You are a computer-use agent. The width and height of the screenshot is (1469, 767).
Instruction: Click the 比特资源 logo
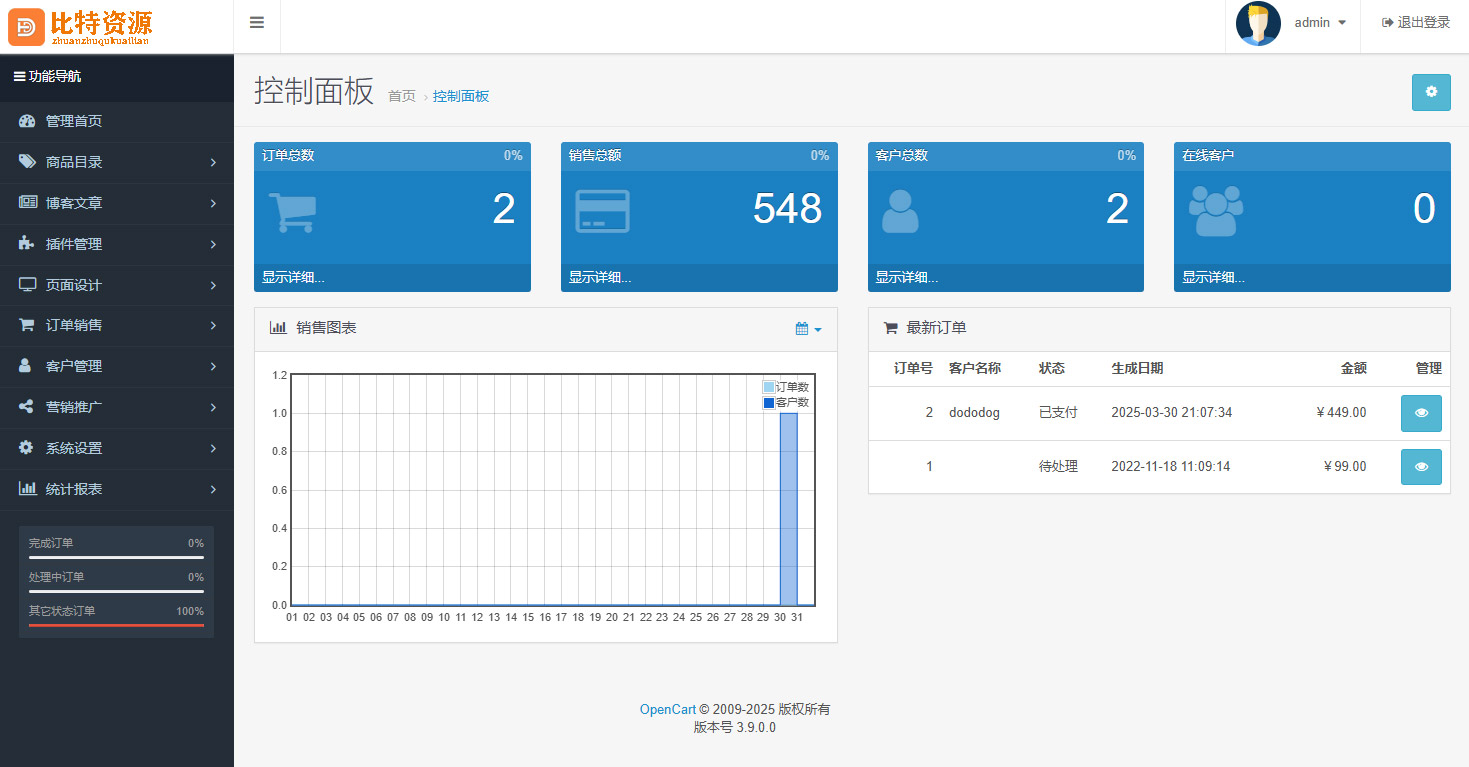[81, 26]
